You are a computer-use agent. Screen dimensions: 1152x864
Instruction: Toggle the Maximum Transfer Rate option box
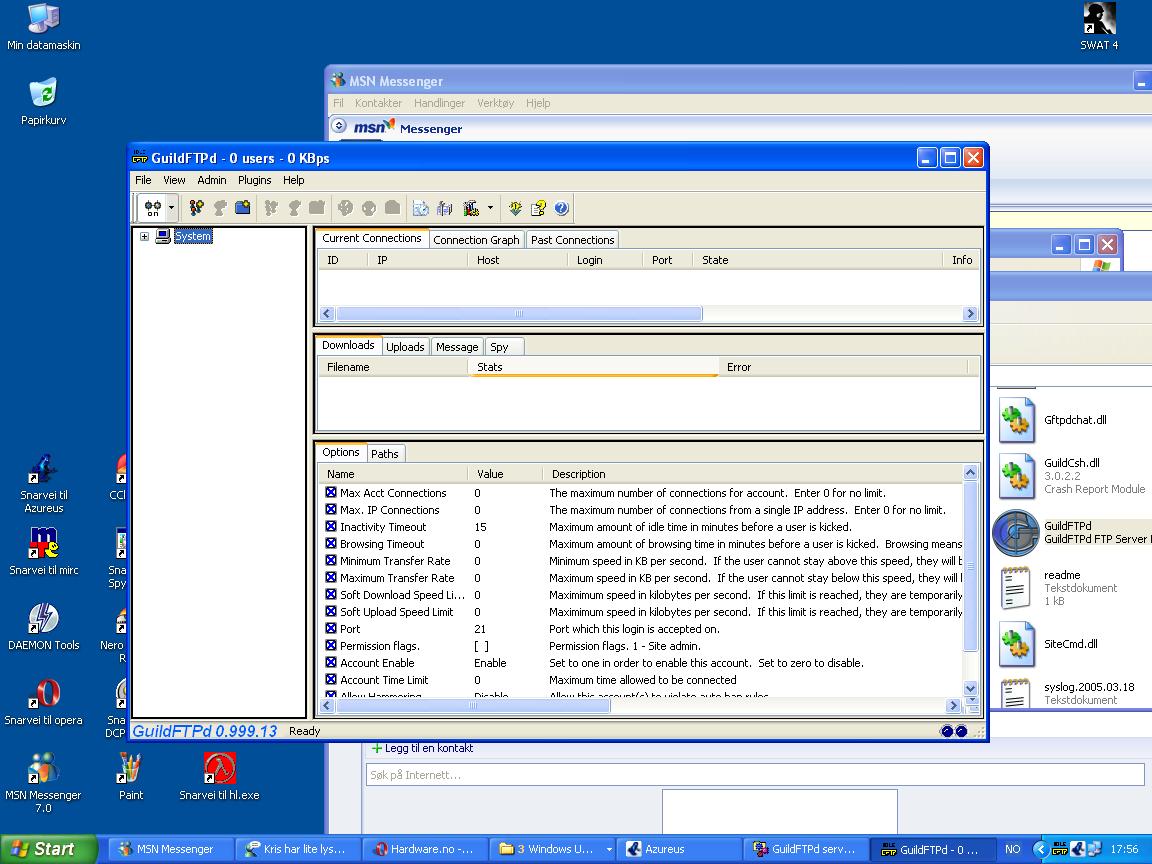(x=331, y=577)
